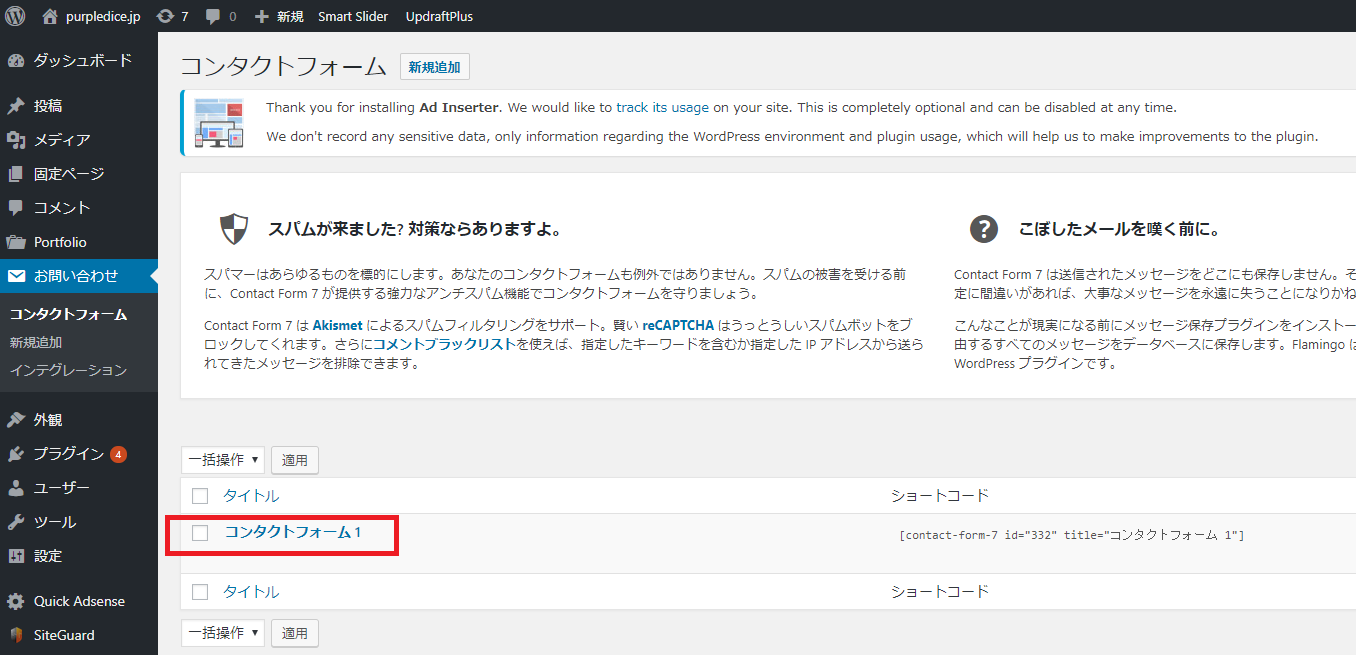Click the 外観 paintbrush icon
1356x655 pixels.
[x=16, y=420]
